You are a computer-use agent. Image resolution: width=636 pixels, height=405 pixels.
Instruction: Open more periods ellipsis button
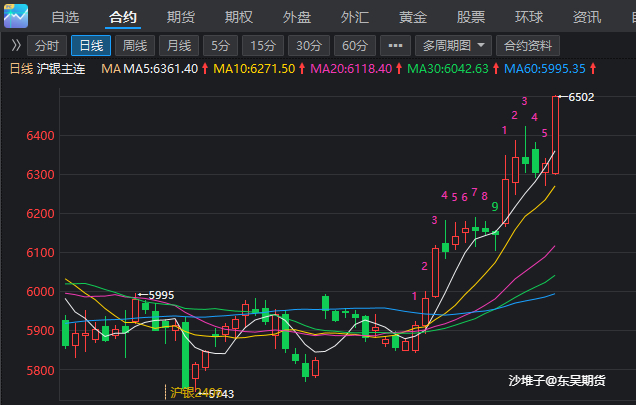(x=395, y=45)
